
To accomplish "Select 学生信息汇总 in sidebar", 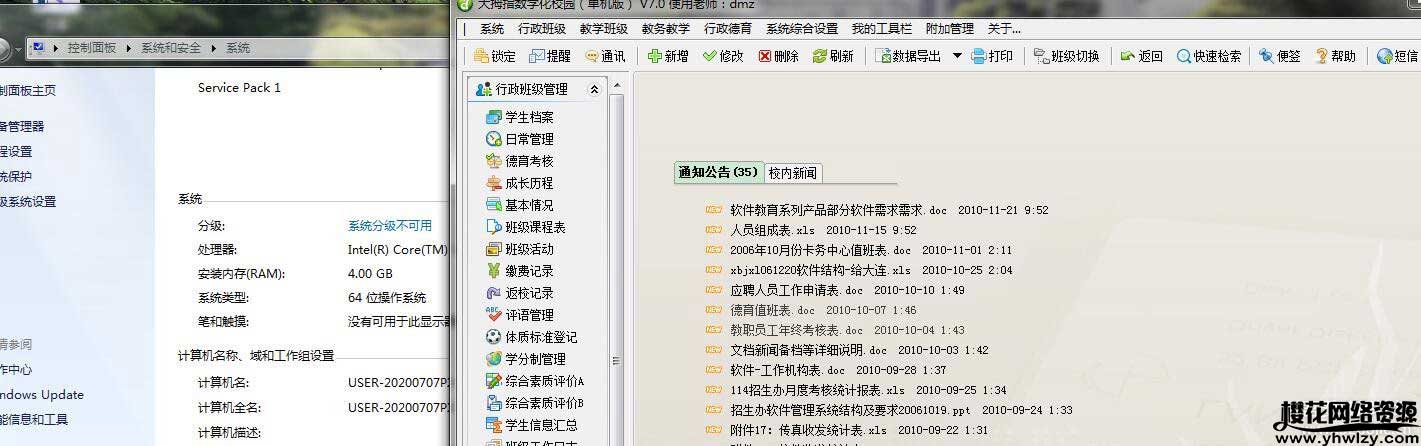I will pos(531,425).
